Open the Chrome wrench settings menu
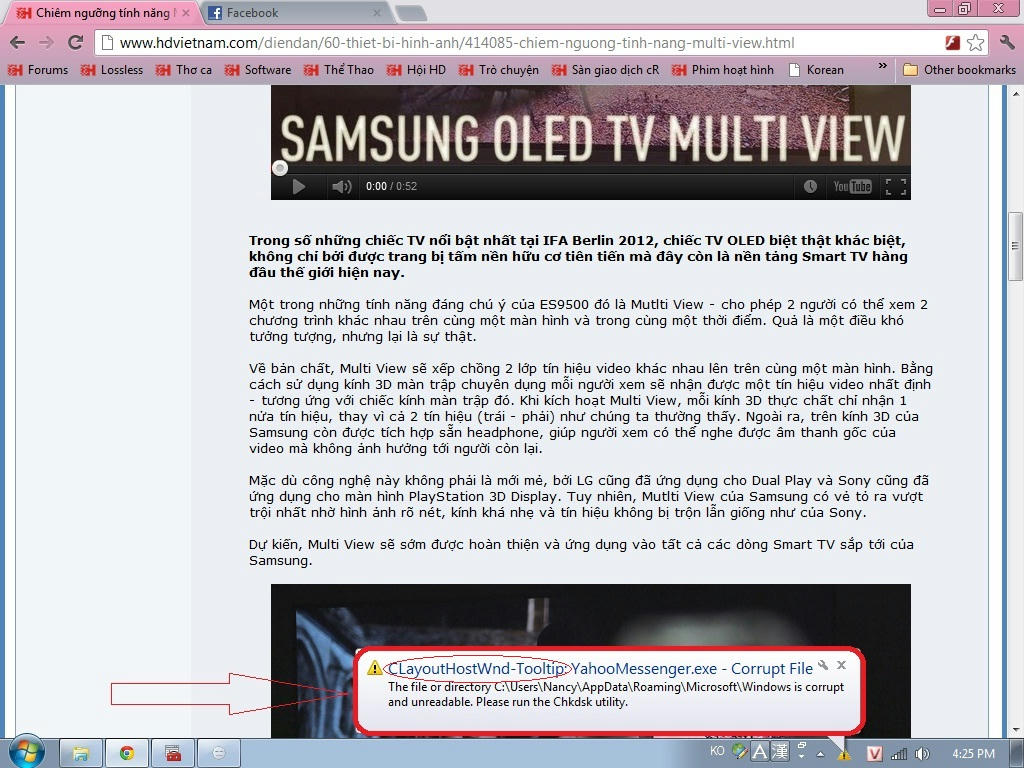This screenshot has height=768, width=1024. coord(1006,43)
